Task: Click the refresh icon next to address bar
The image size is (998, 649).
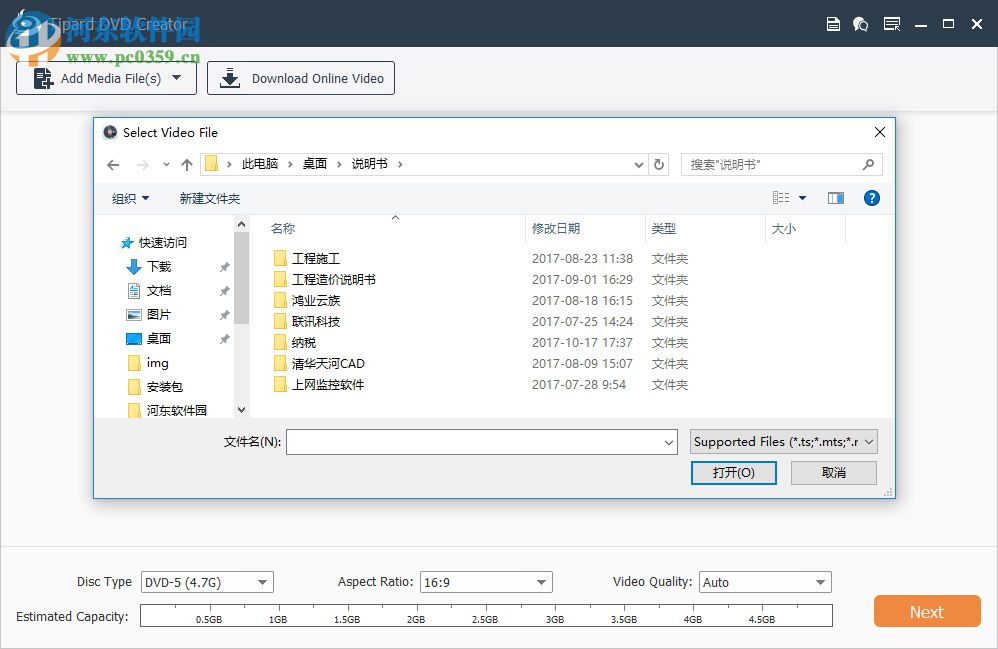Action: point(659,164)
